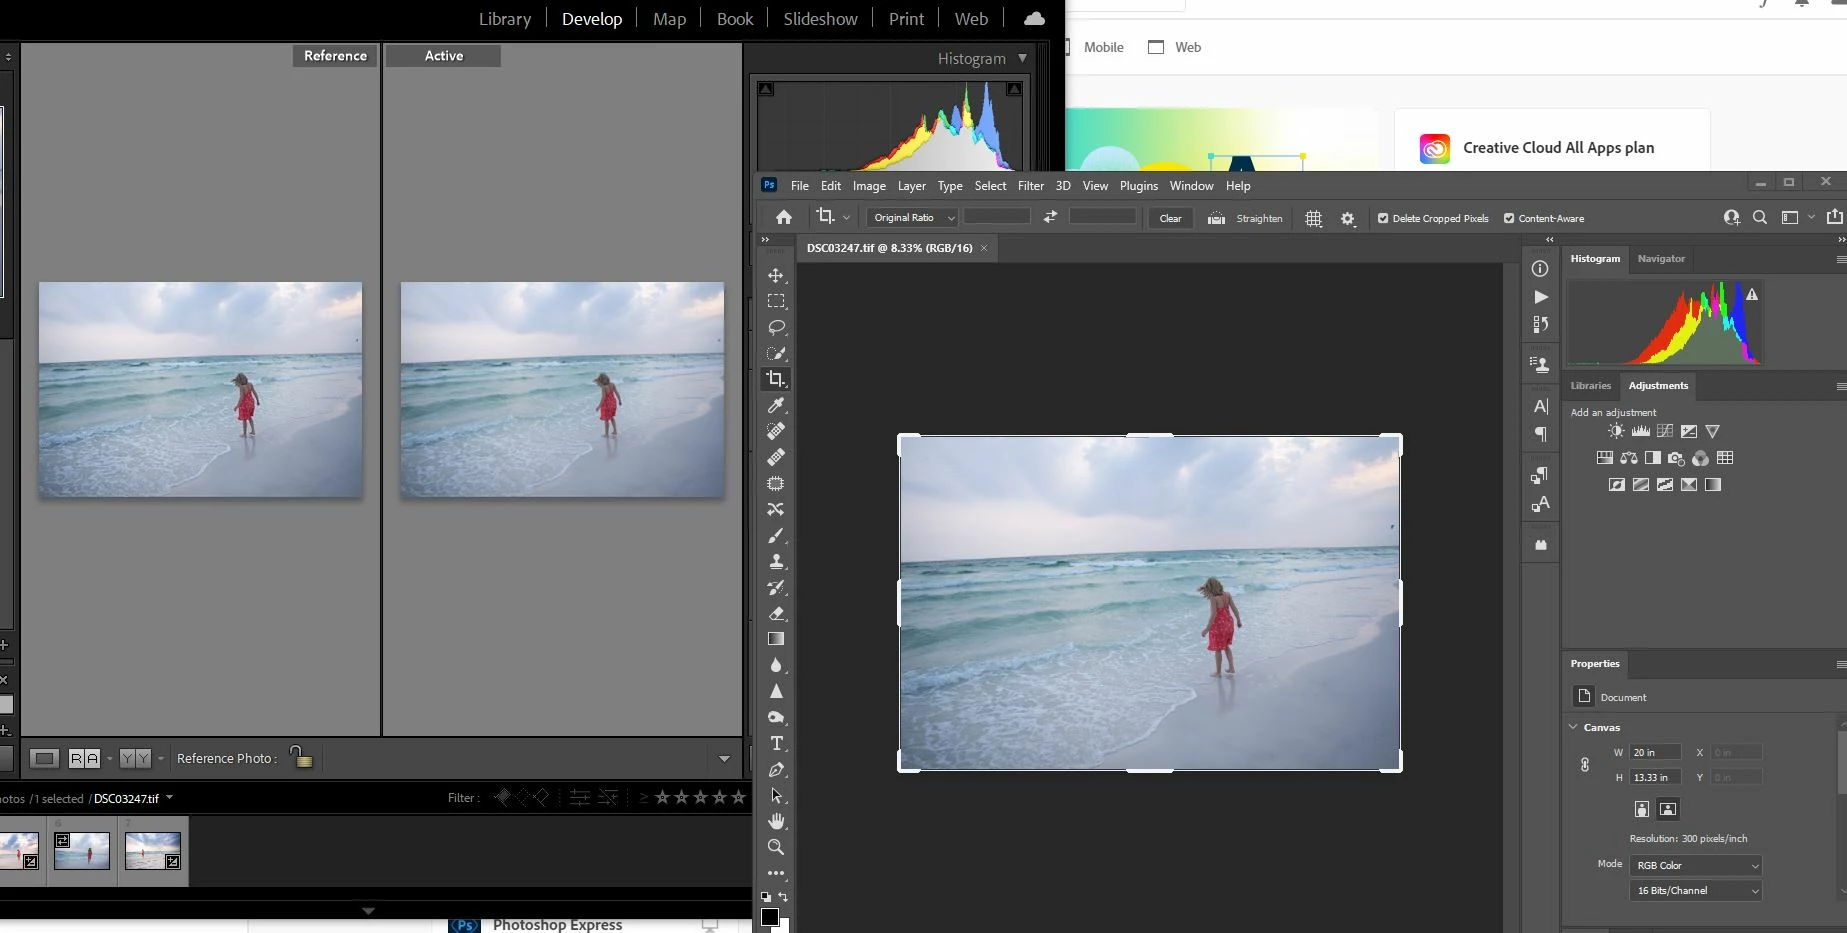Screen dimensions: 1847x933
Task: Click the Clear button in crop options
Action: pos(1170,218)
